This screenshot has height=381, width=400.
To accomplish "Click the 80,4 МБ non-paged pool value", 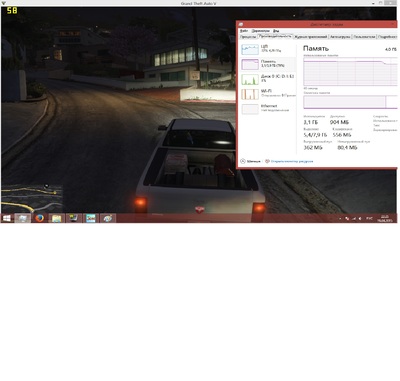I will [347, 147].
